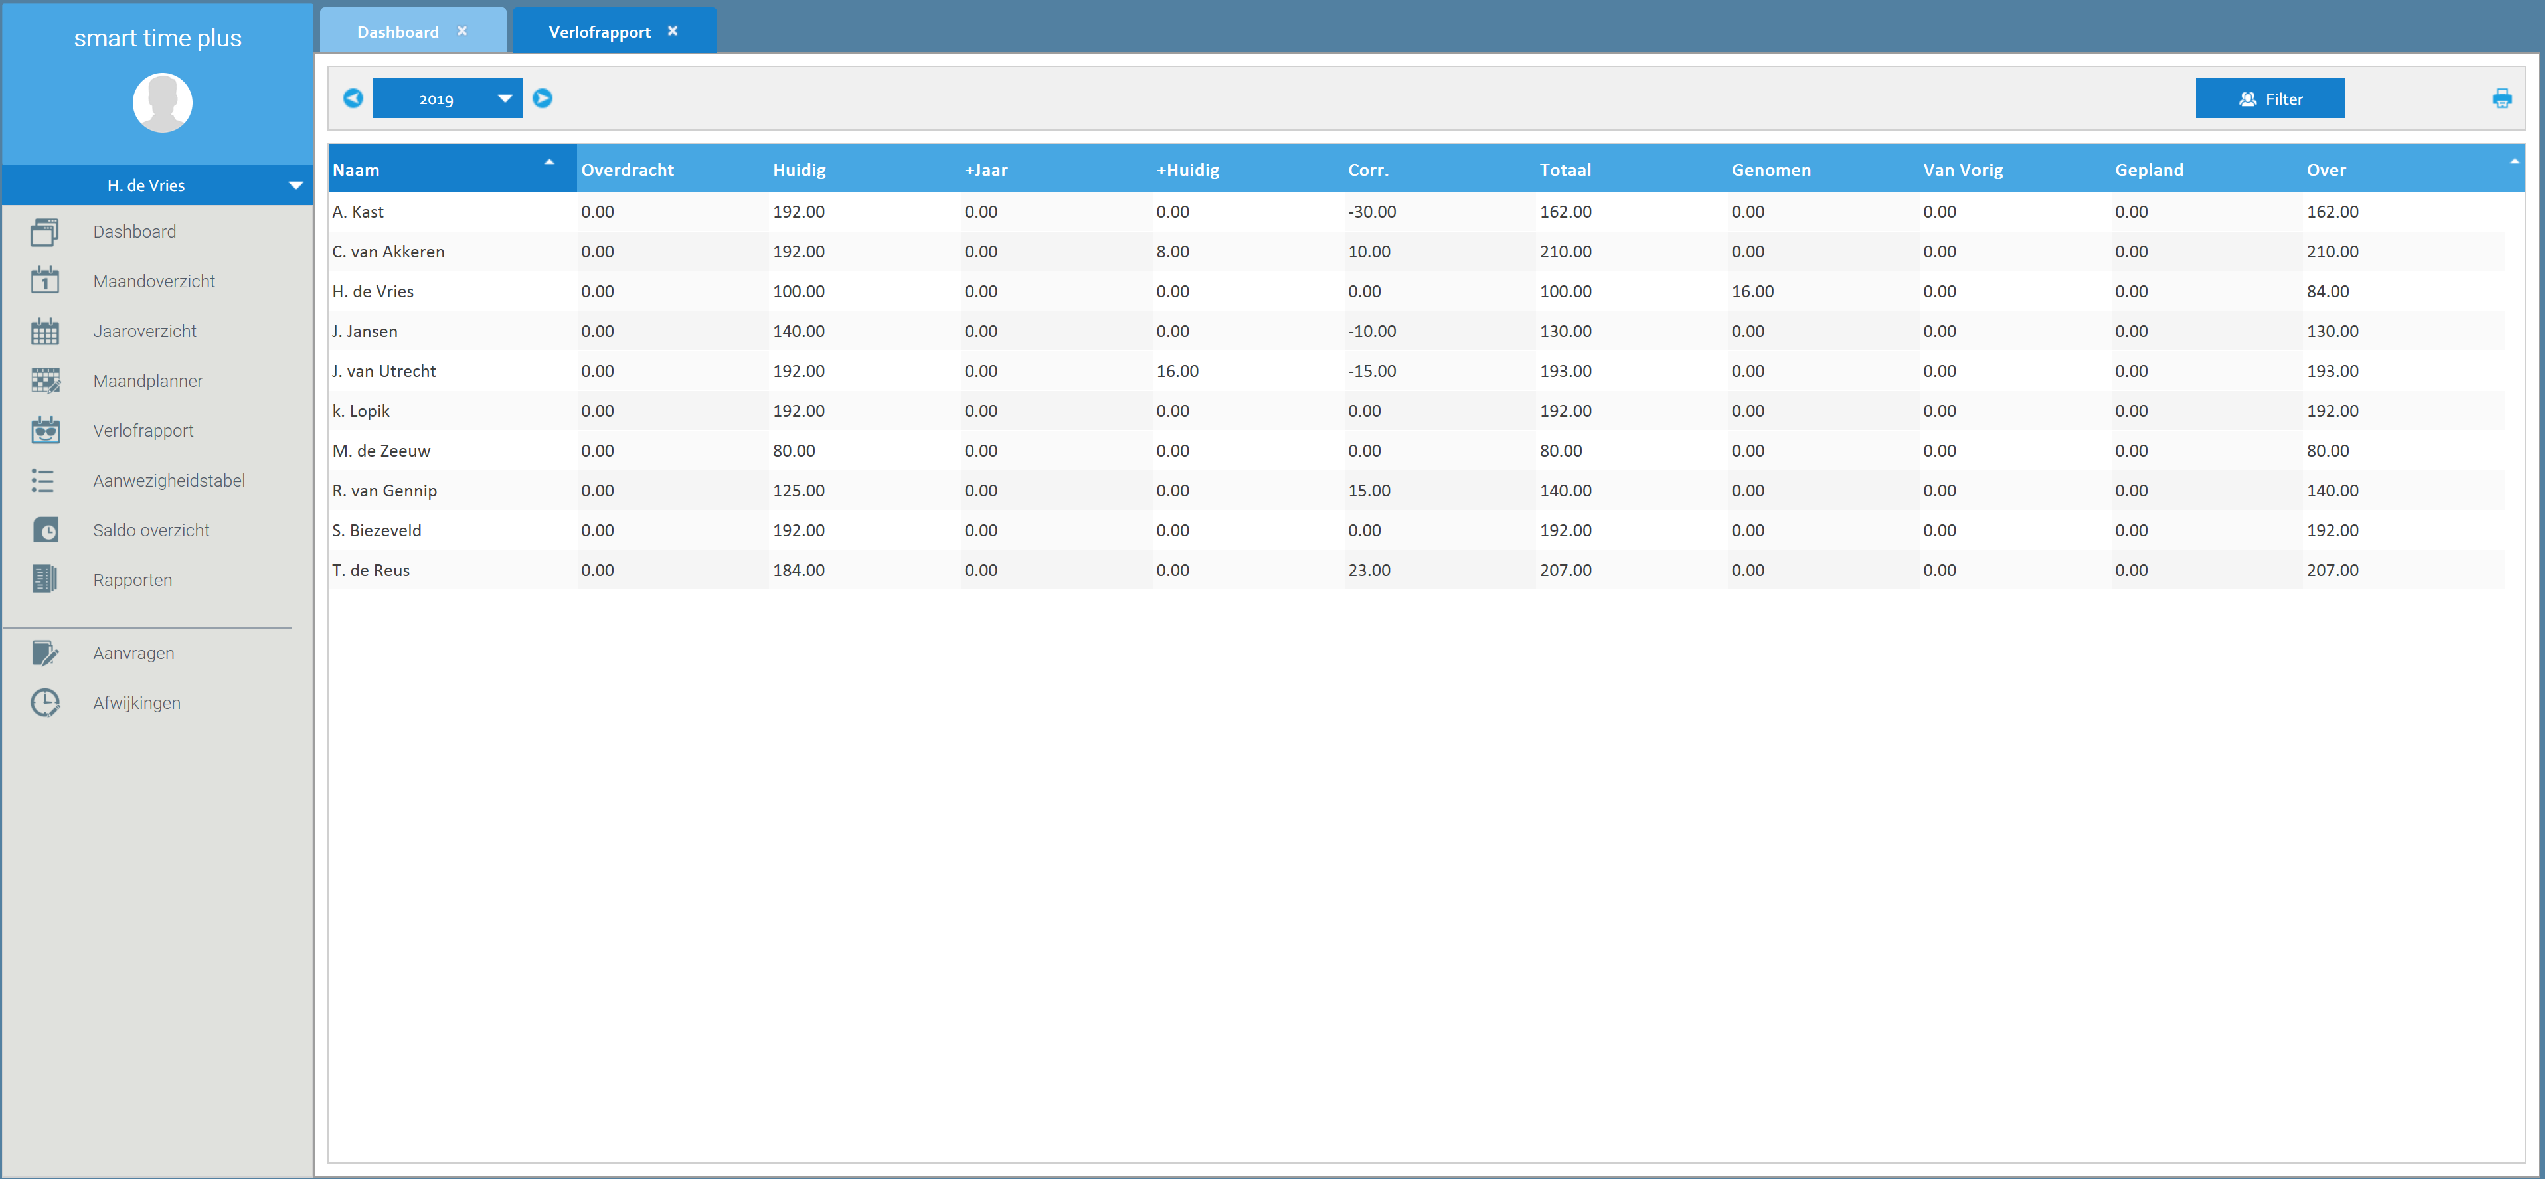Viewport: 2545px width, 1179px height.
Task: Open the Saldo overzicht clock icon
Action: tap(45, 530)
